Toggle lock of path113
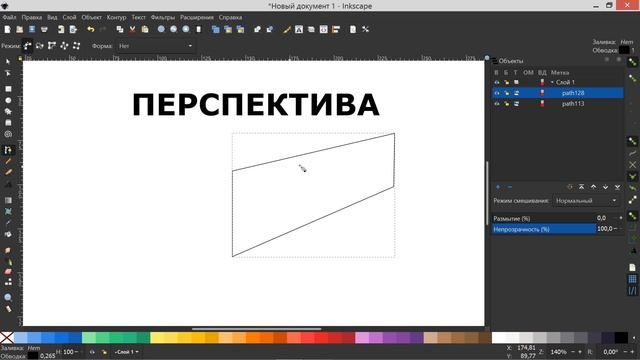640x360 pixels. (x=507, y=104)
